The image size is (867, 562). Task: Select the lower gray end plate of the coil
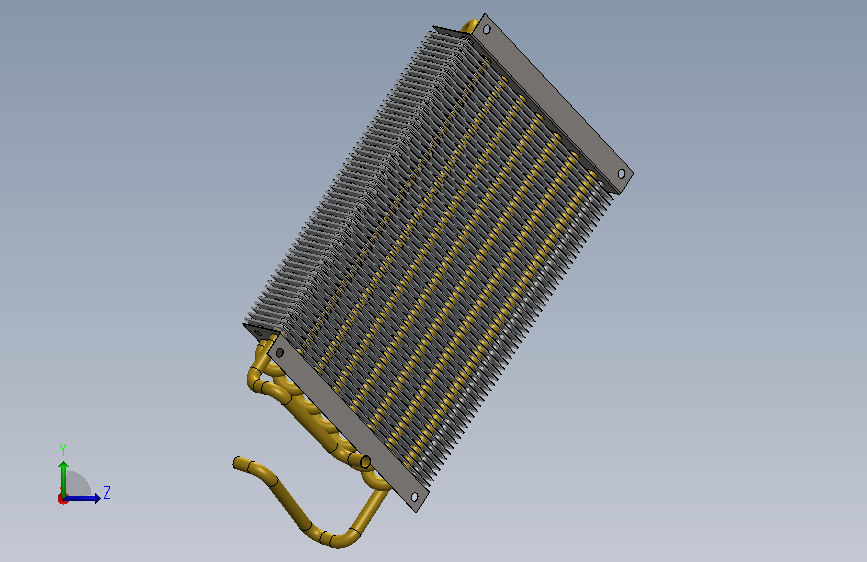pos(348,421)
